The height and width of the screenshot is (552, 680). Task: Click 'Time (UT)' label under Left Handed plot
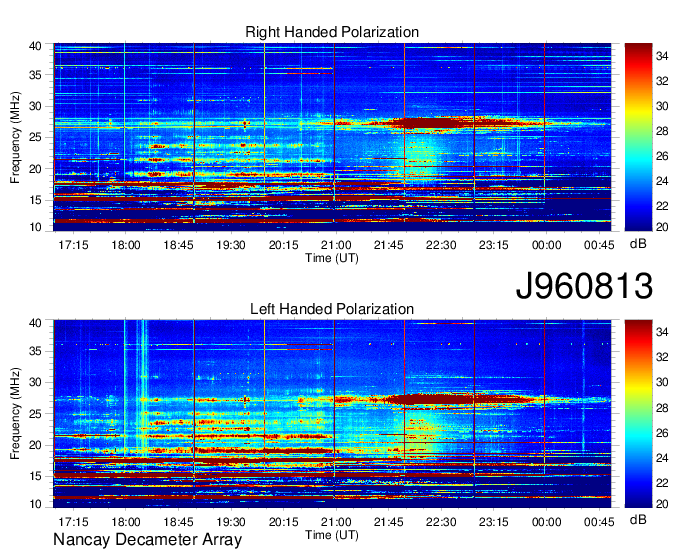(332, 535)
